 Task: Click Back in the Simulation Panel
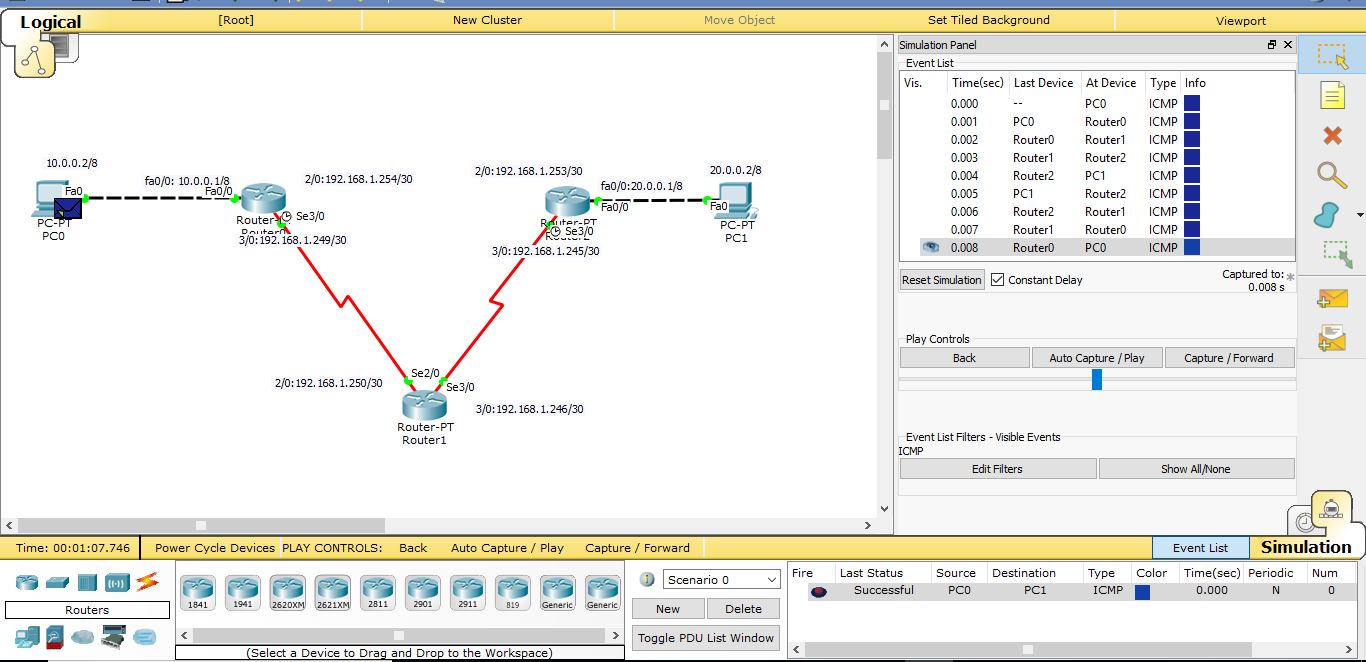click(964, 358)
